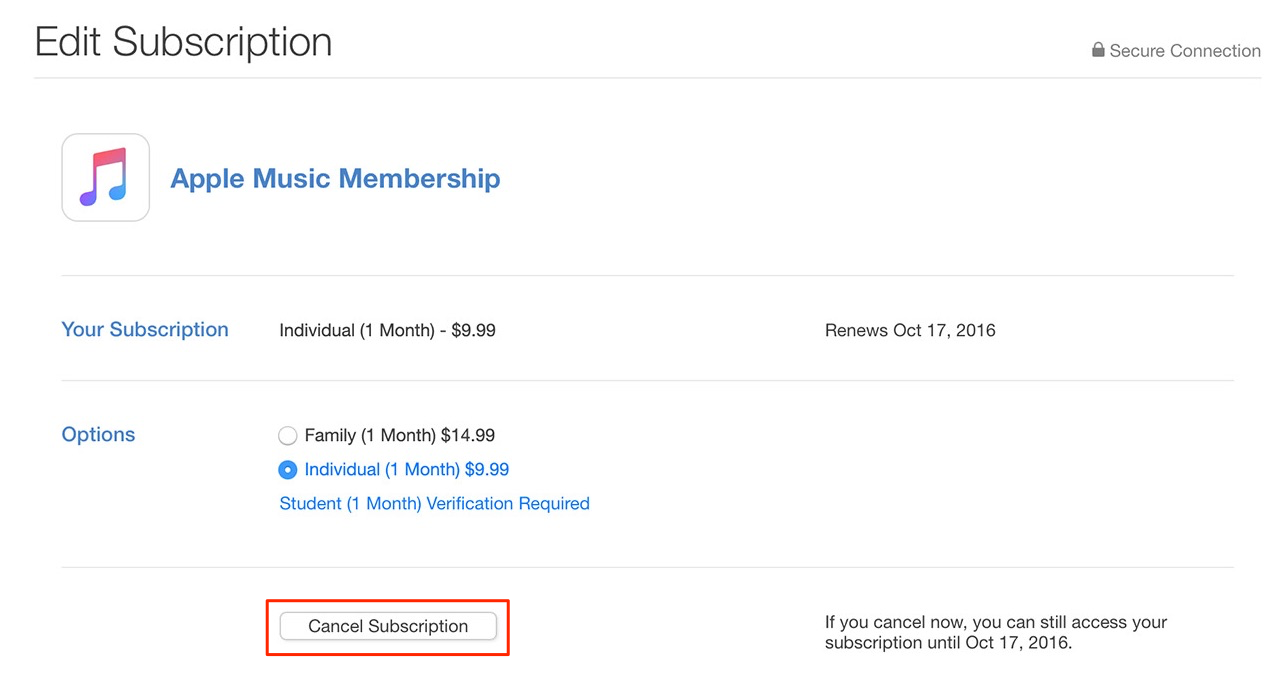Click the Your Subscription section label

pos(145,330)
